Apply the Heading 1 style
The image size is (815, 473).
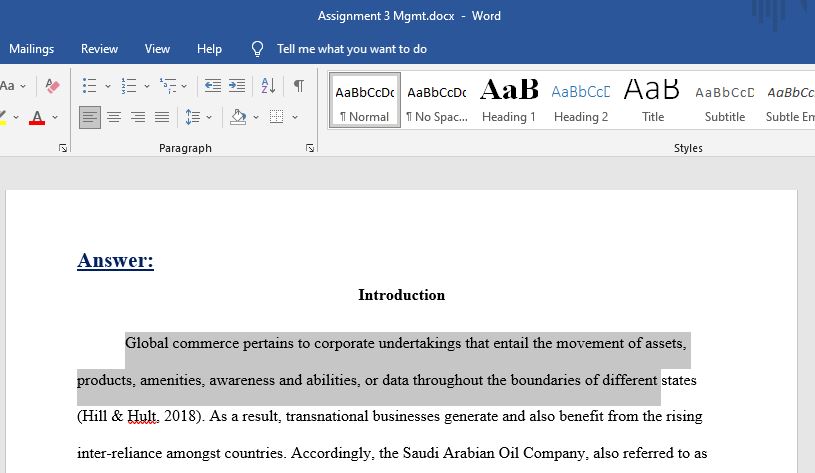pyautogui.click(x=509, y=100)
